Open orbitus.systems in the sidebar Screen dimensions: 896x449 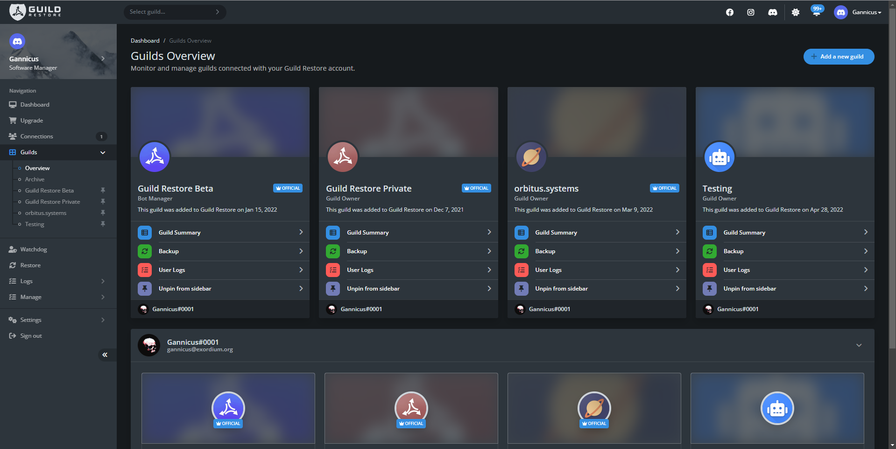tap(46, 213)
